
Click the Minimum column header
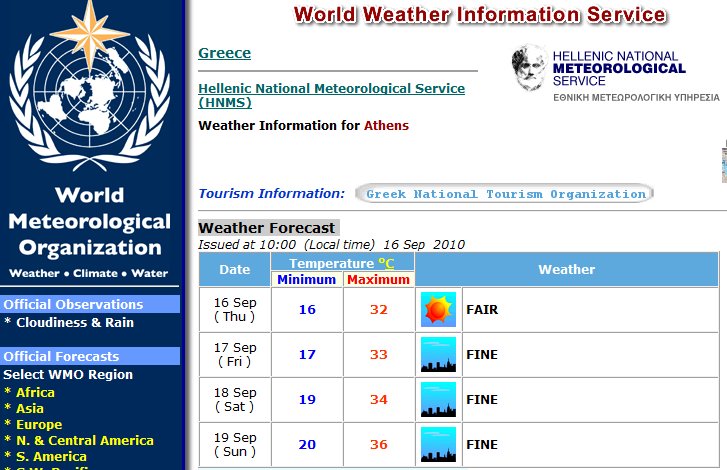306,279
